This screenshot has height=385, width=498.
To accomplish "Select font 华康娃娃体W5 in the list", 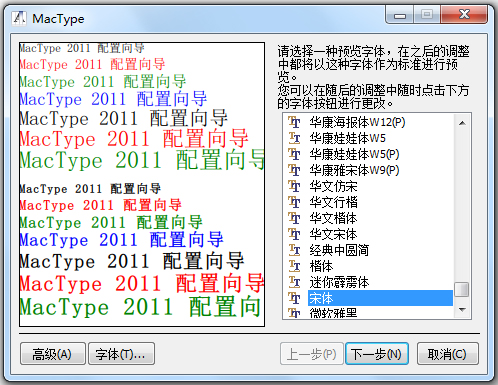I will point(347,138).
